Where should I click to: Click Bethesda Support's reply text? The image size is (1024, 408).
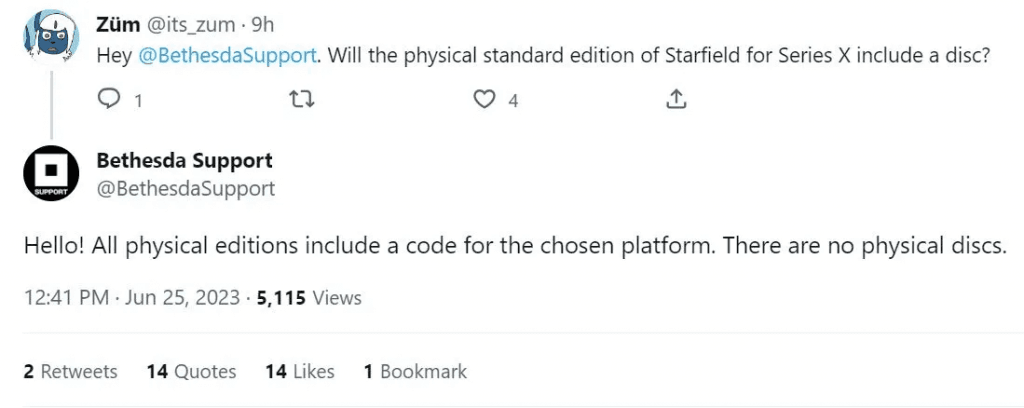click(514, 247)
